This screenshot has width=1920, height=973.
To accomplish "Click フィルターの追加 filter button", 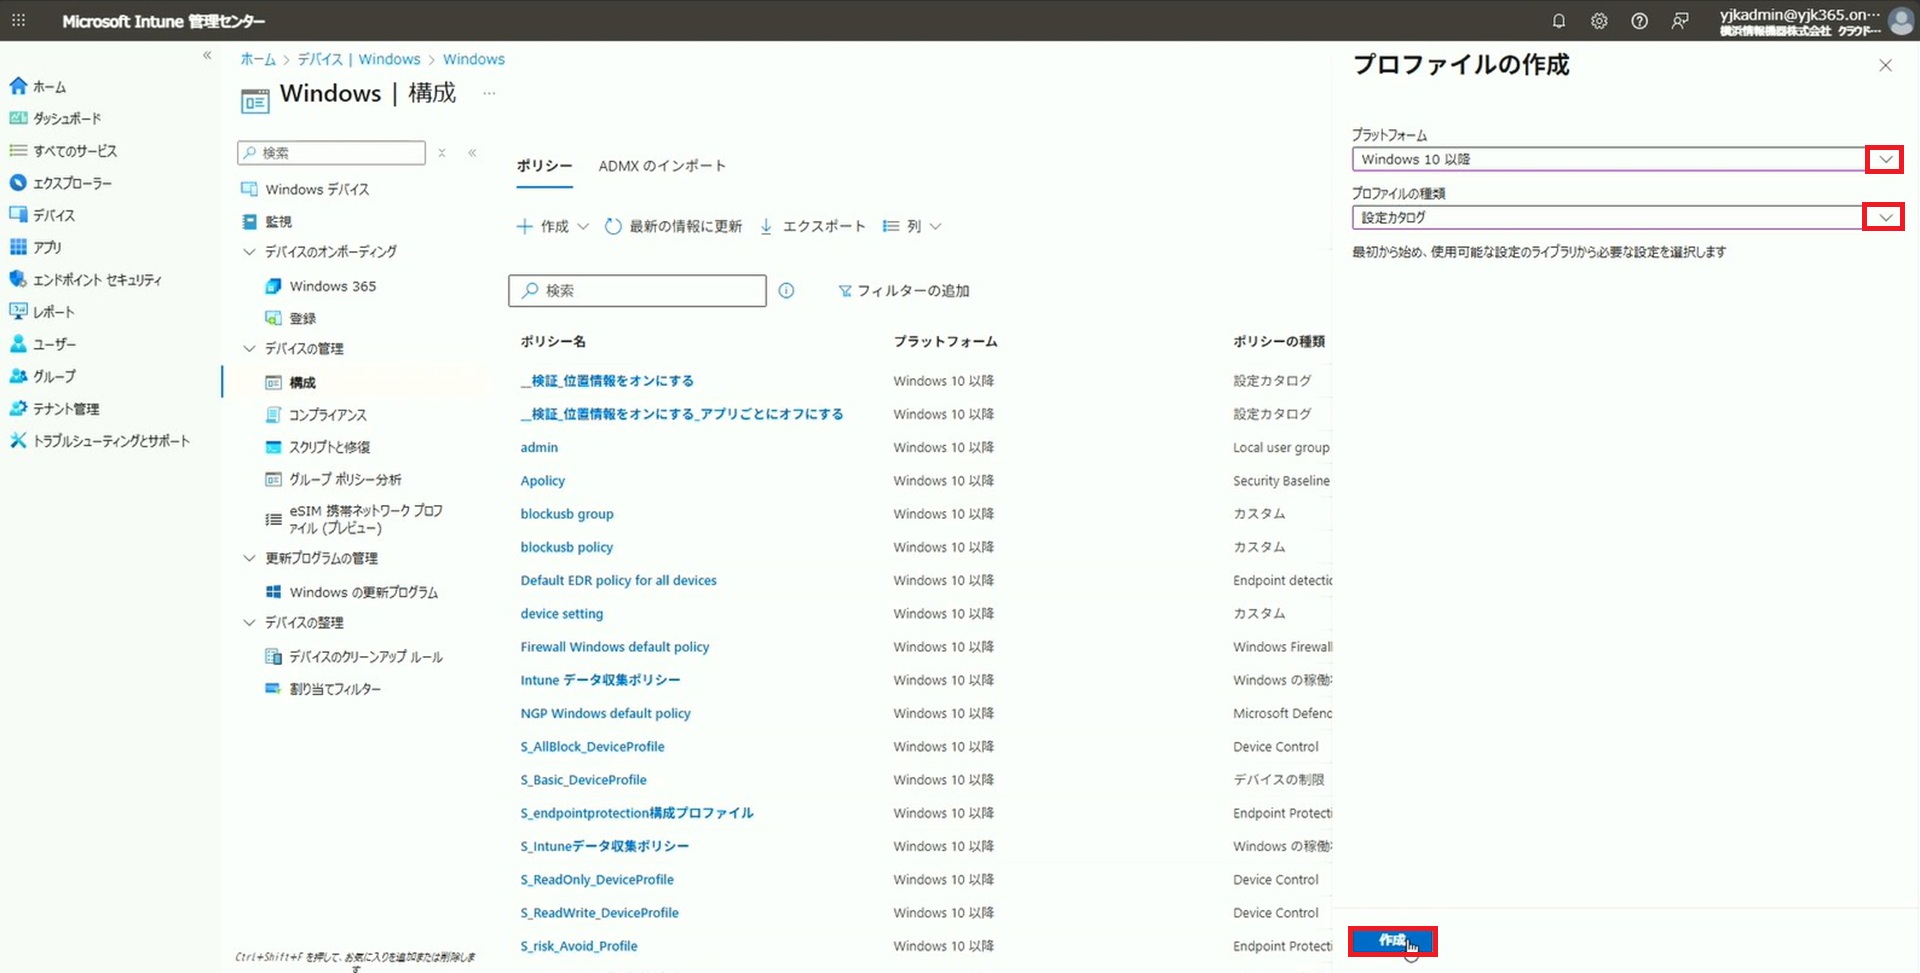I will pos(903,291).
